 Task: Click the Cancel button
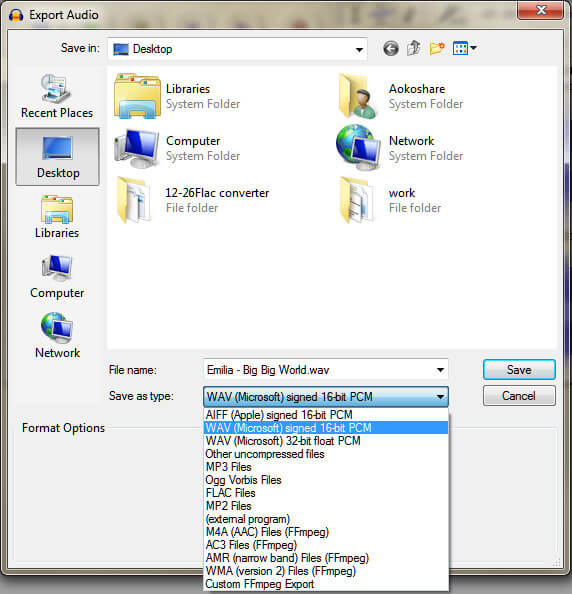tap(519, 396)
